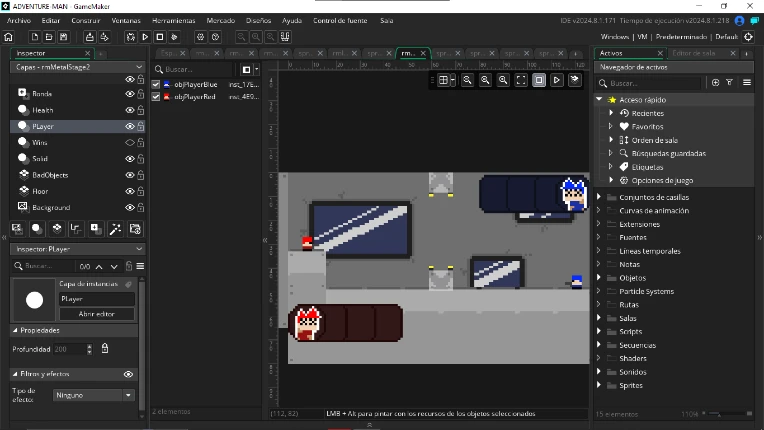Open the Construir menu

tap(86, 20)
